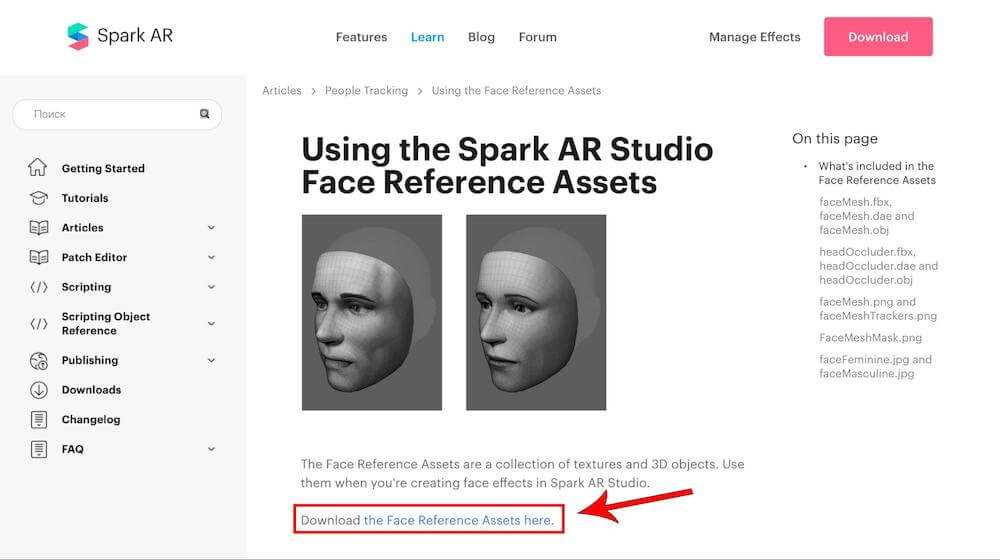Focus the Поиск search input field
1000x560 pixels.
[x=110, y=114]
